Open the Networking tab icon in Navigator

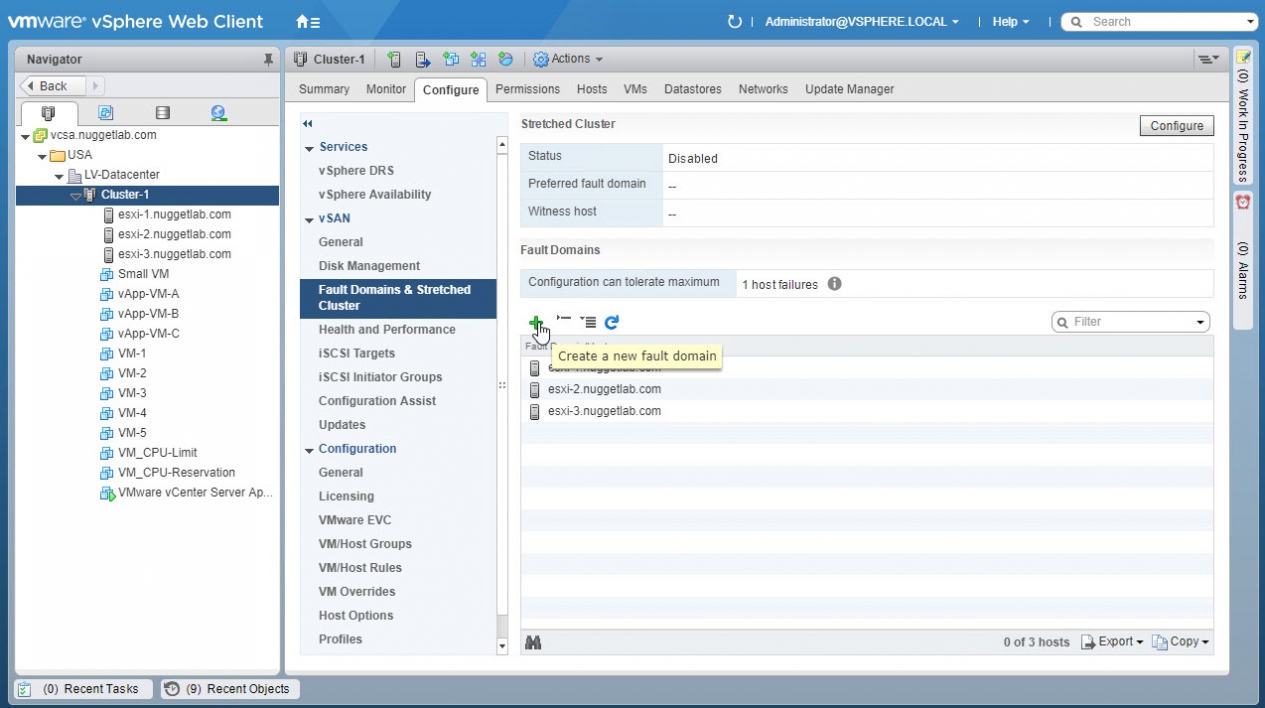point(218,113)
